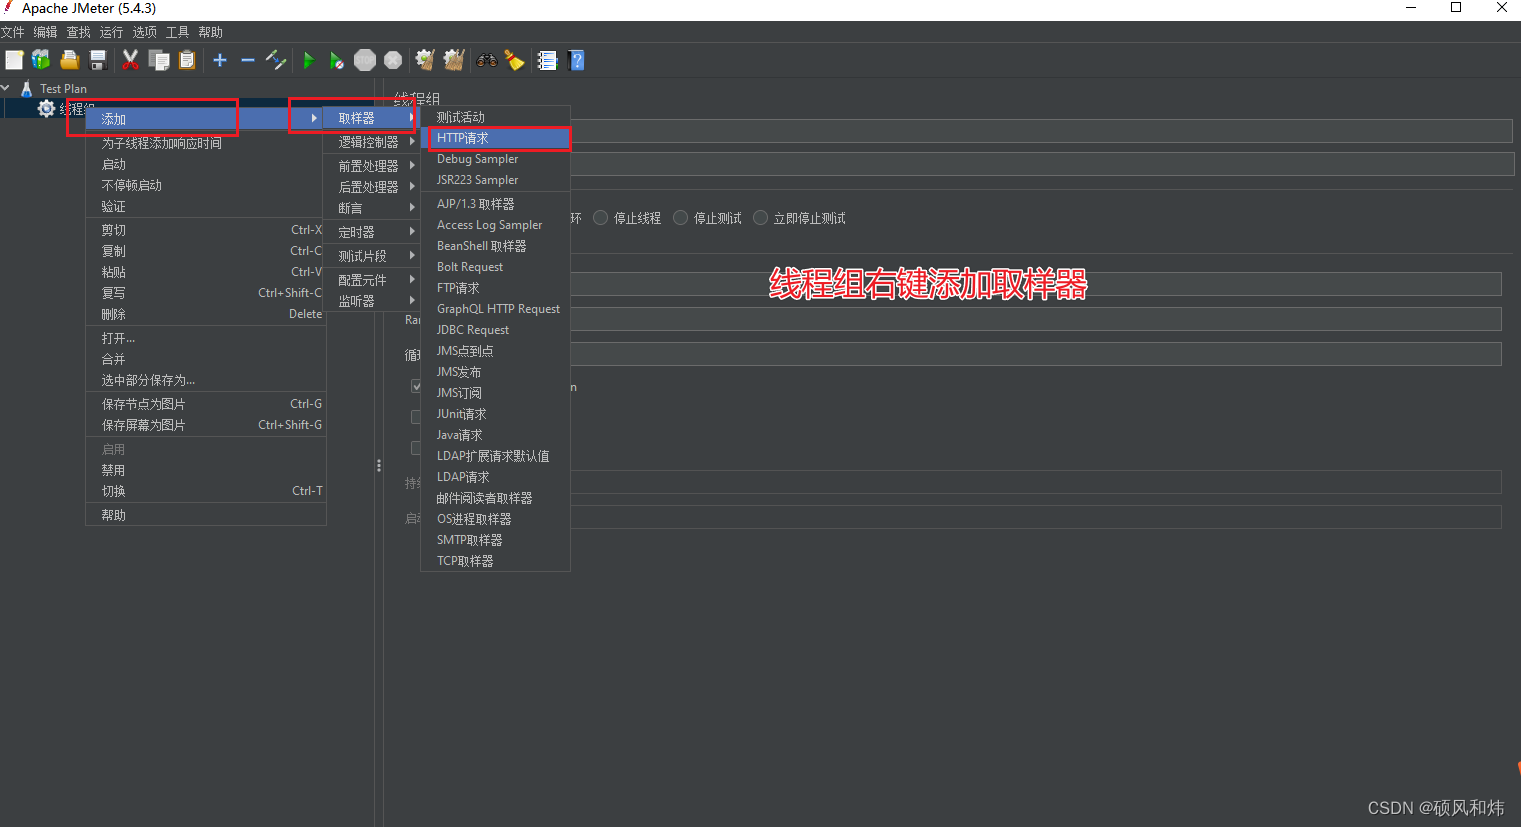This screenshot has width=1521, height=827.
Task: Click the thread group comments input field
Action: [1042, 164]
